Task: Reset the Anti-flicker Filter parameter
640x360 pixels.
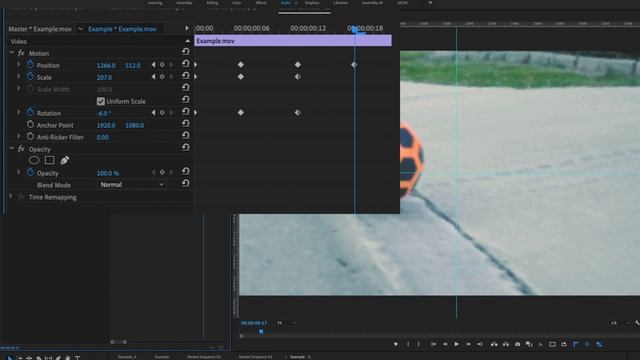Action: (x=185, y=136)
